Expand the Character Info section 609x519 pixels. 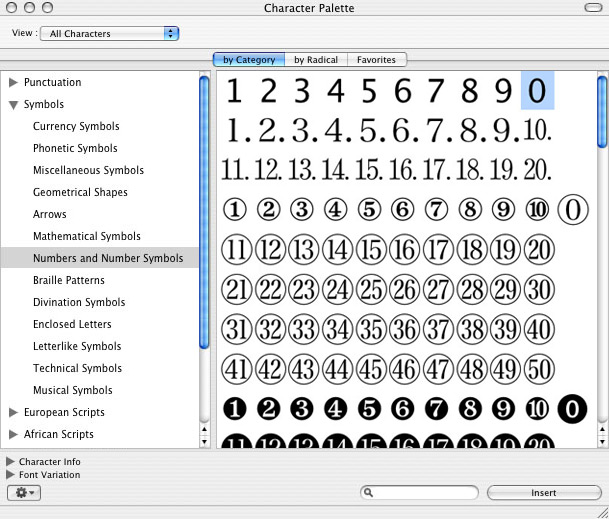coord(10,462)
